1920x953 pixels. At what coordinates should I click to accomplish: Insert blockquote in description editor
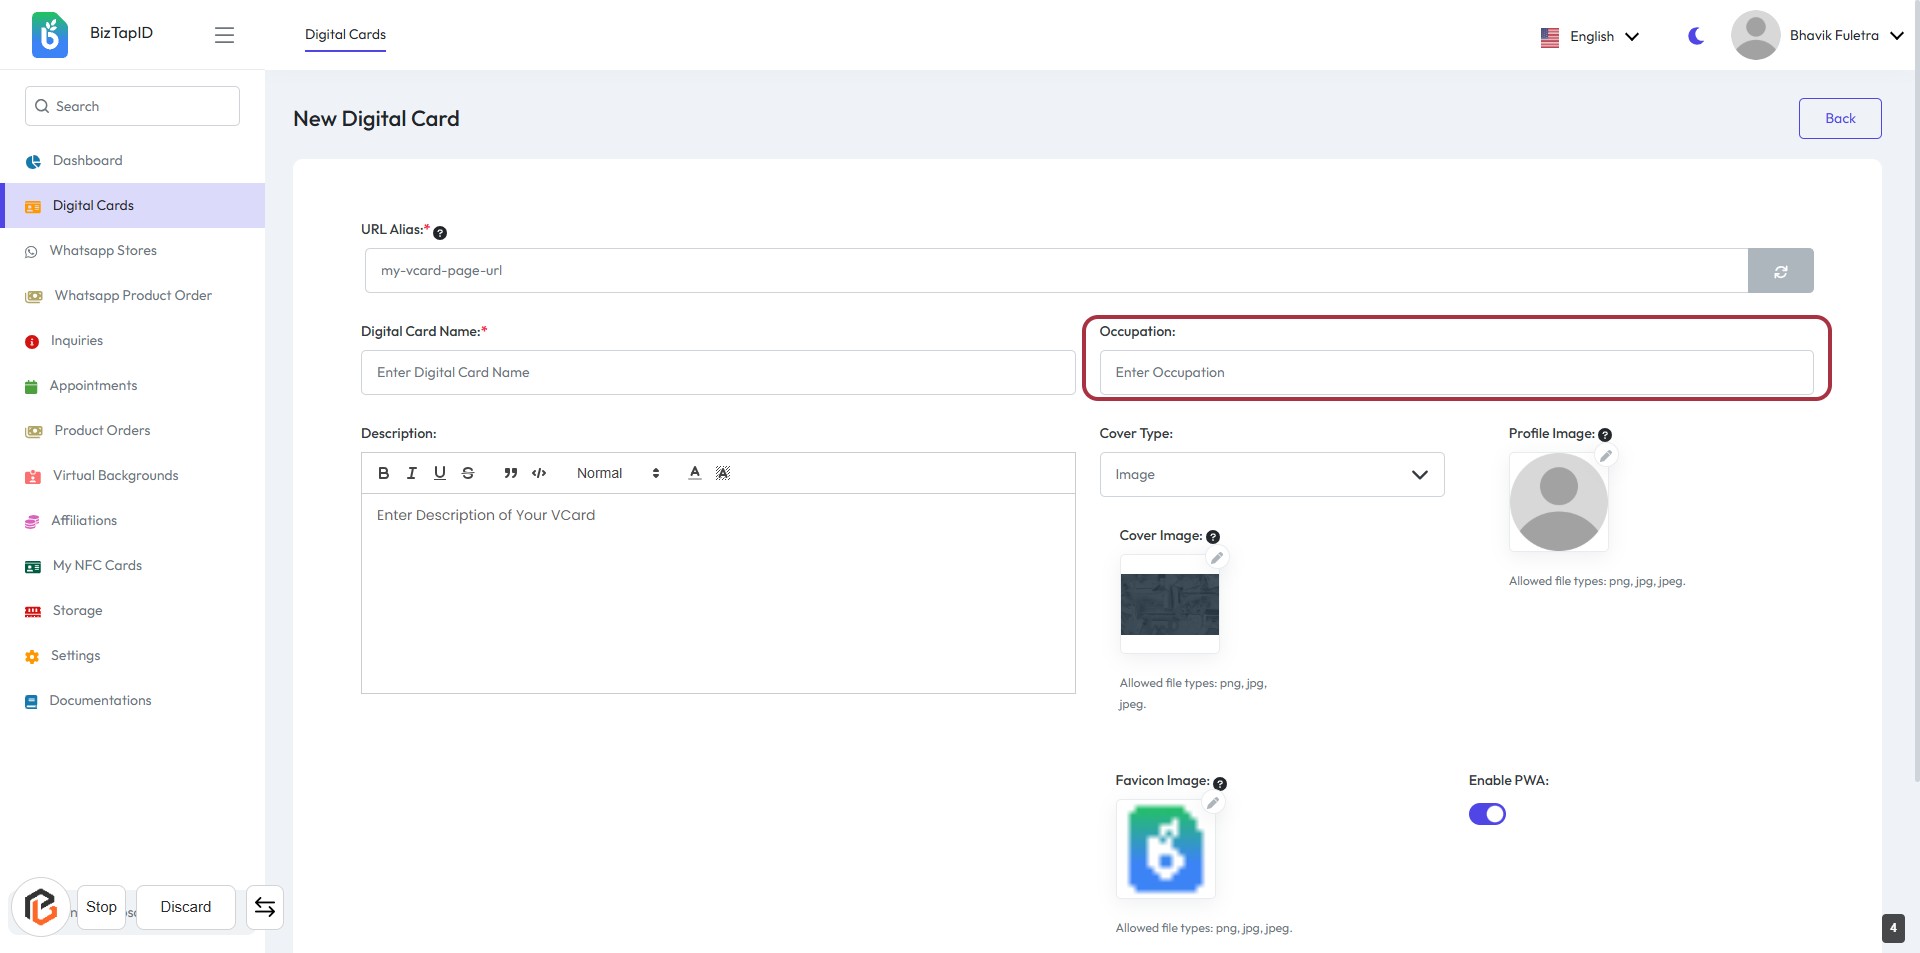[510, 473]
